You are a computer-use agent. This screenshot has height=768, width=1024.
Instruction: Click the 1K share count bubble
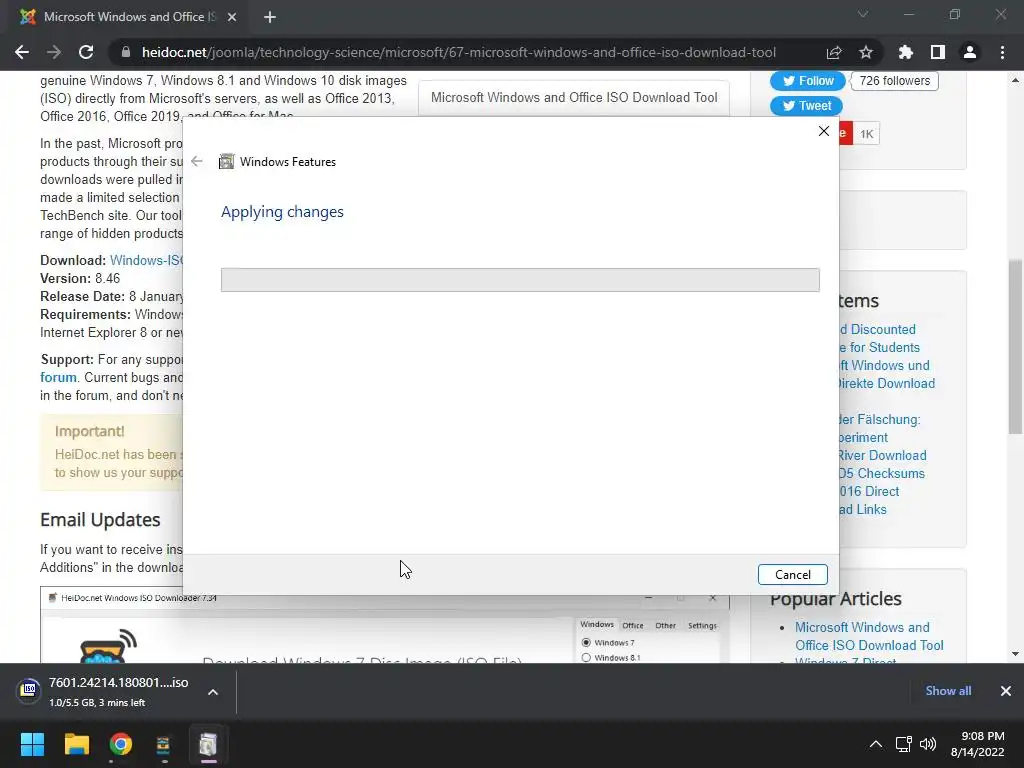[x=867, y=134]
